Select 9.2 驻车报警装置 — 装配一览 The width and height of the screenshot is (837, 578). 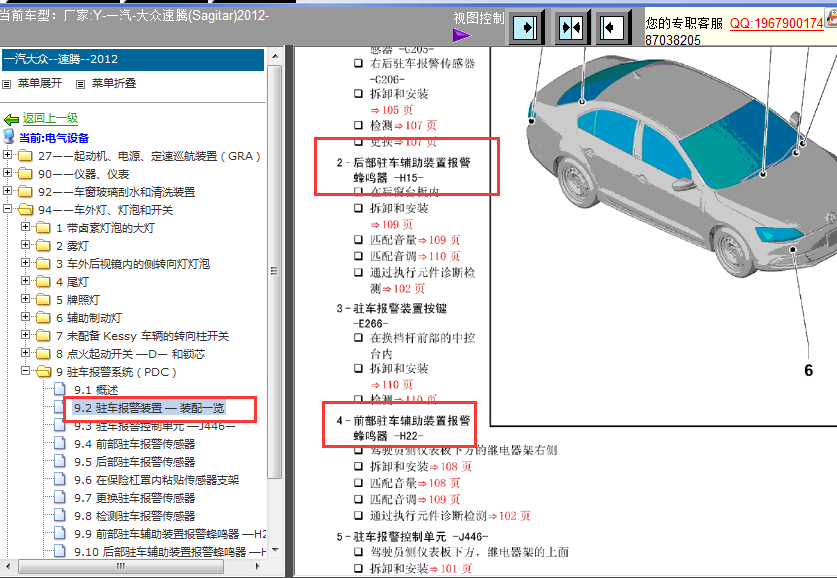(x=149, y=408)
